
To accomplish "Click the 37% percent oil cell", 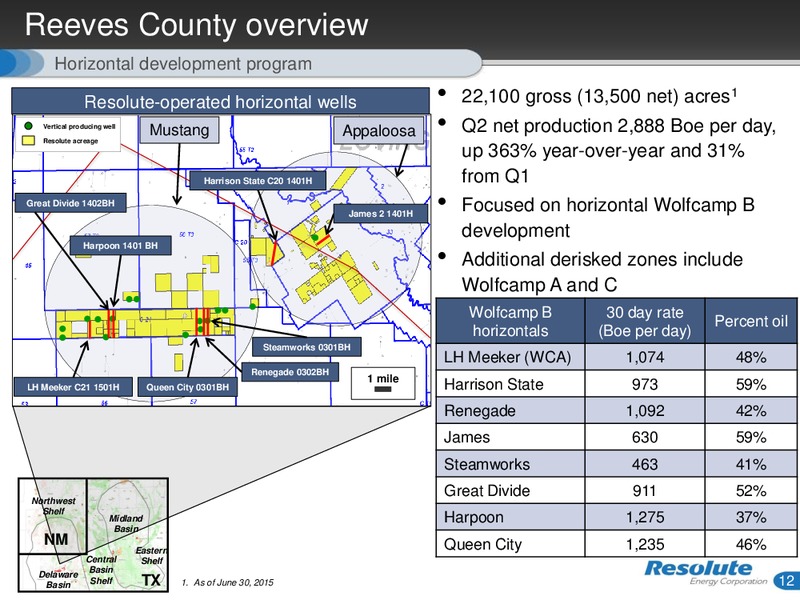I will click(x=751, y=517).
